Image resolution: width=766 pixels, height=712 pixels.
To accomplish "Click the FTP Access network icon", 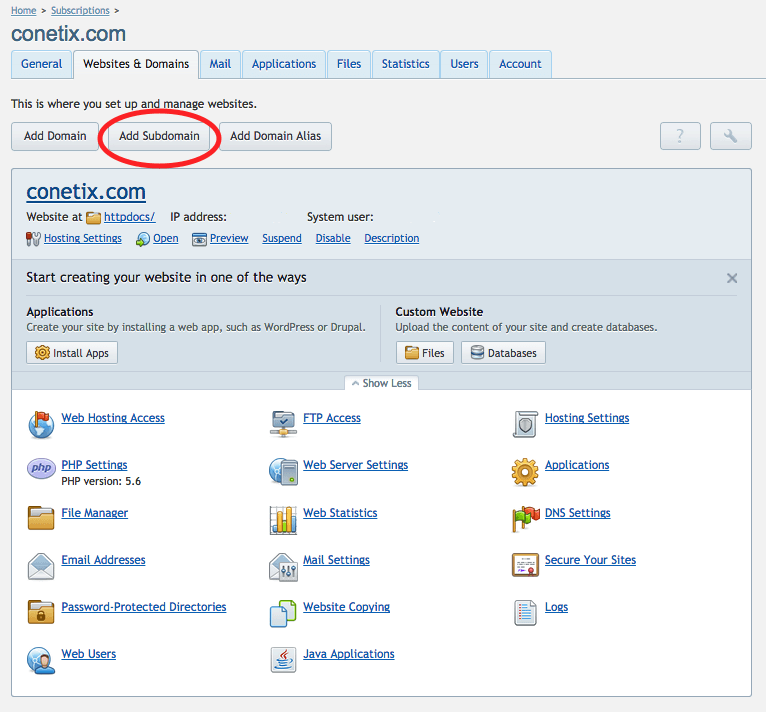I will coord(283,424).
